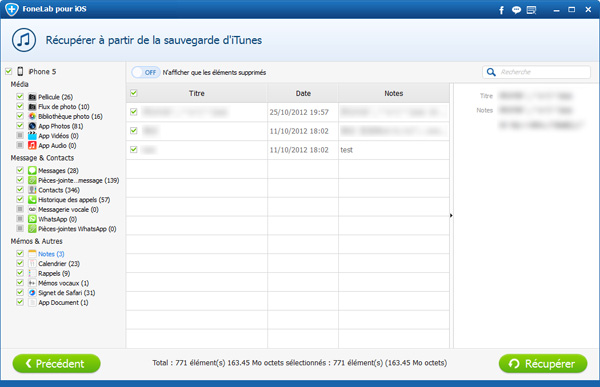
Task: Toggle the deleted-items-only OFF switch
Action: point(145,72)
